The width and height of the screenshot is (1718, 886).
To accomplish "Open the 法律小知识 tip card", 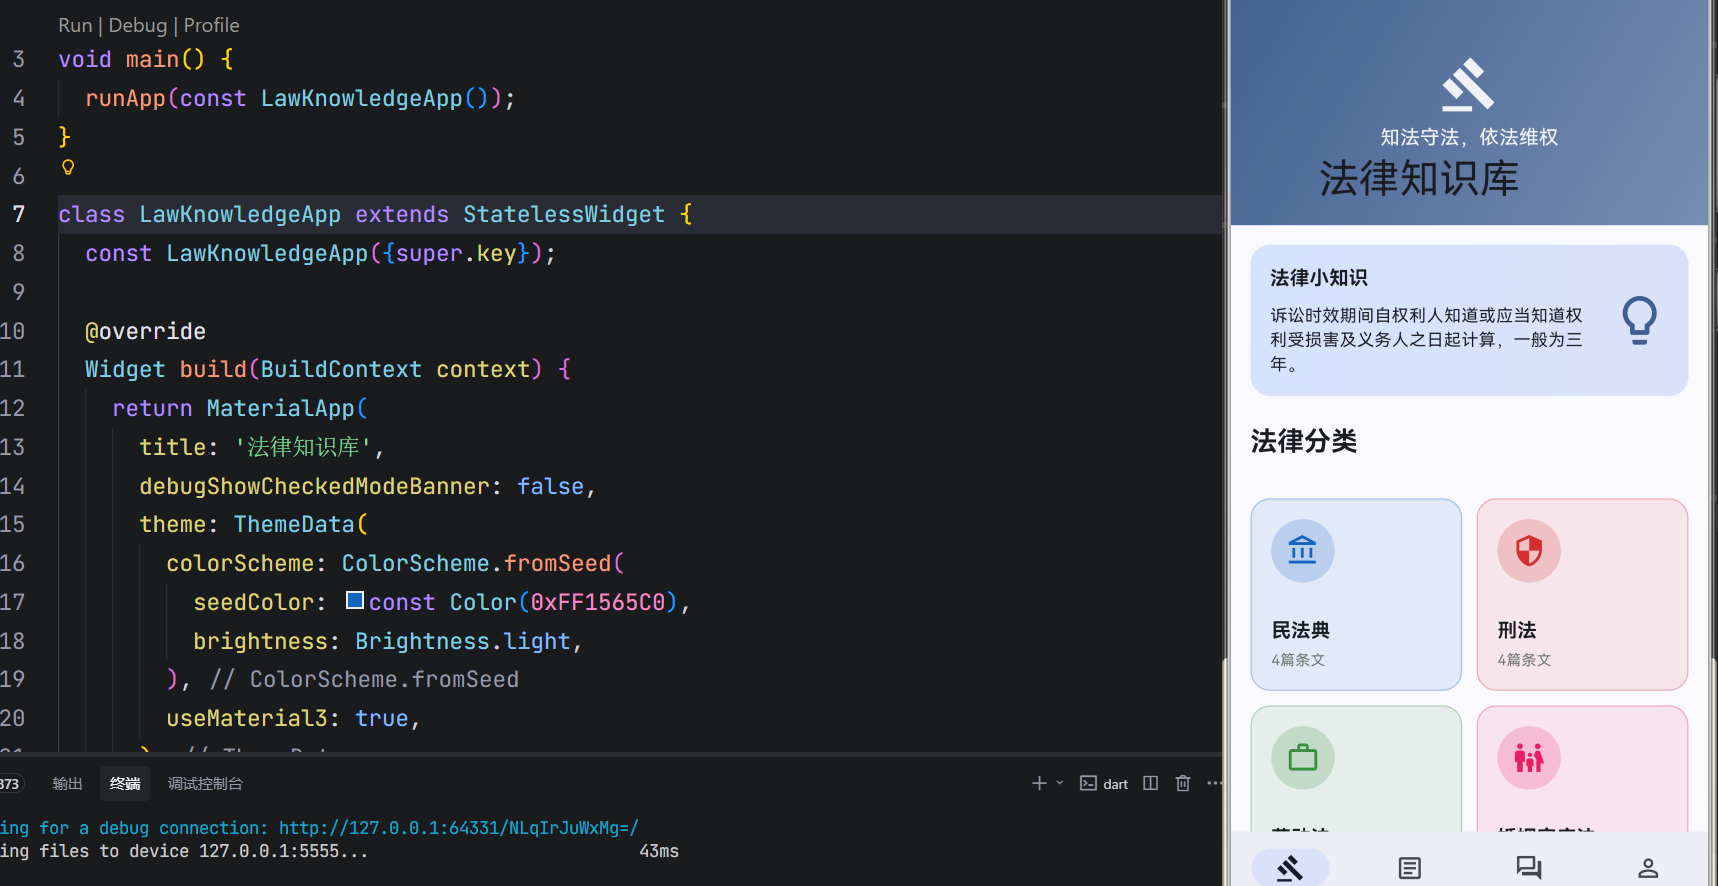I will (1469, 320).
